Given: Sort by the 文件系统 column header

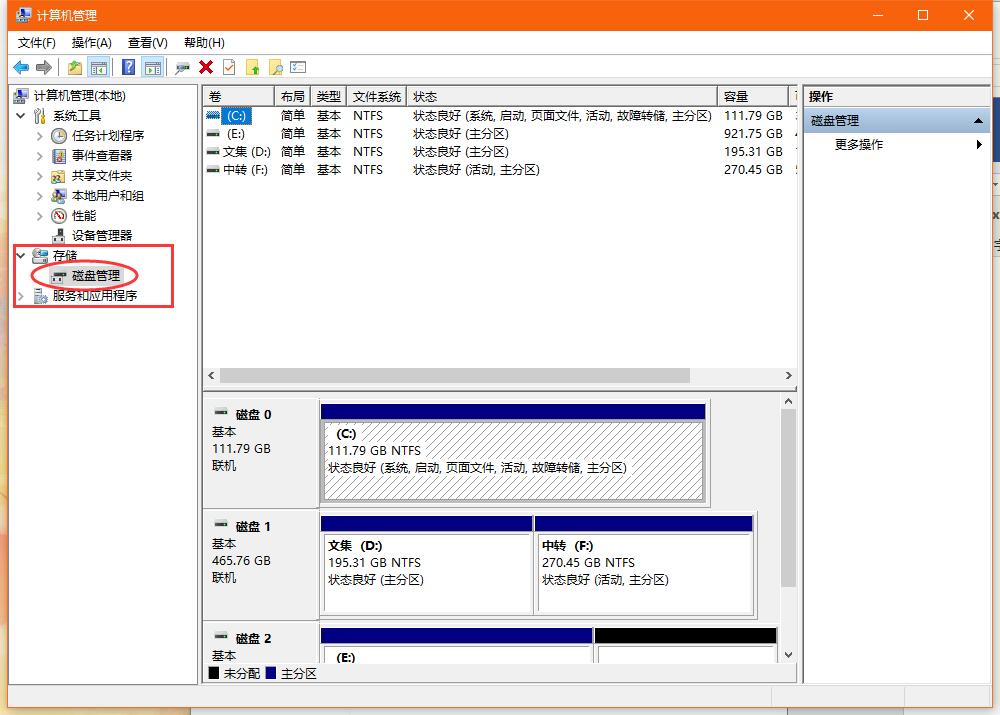Looking at the screenshot, I should click(x=377, y=96).
